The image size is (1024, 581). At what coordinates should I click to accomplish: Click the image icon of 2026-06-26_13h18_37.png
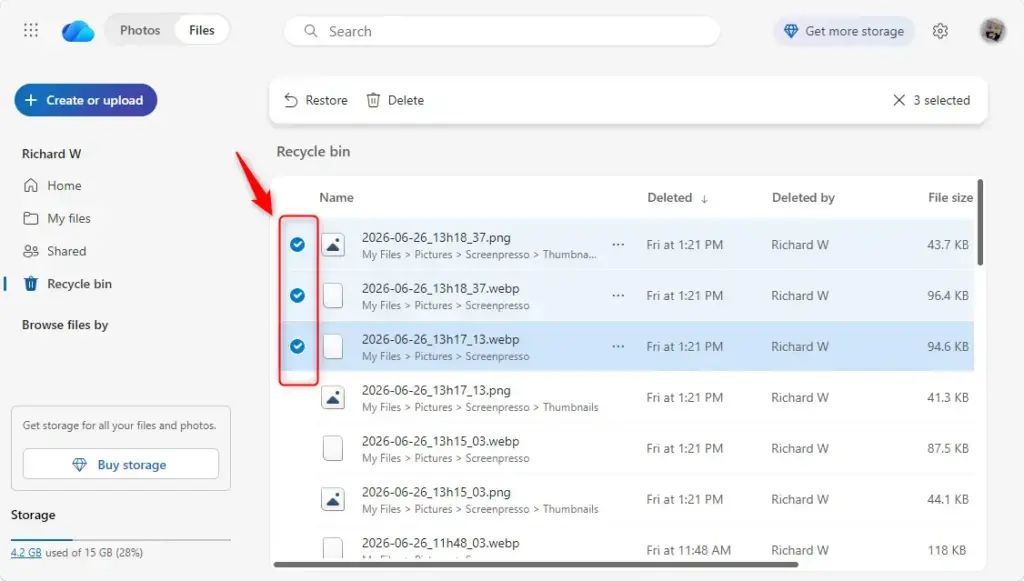click(x=333, y=245)
